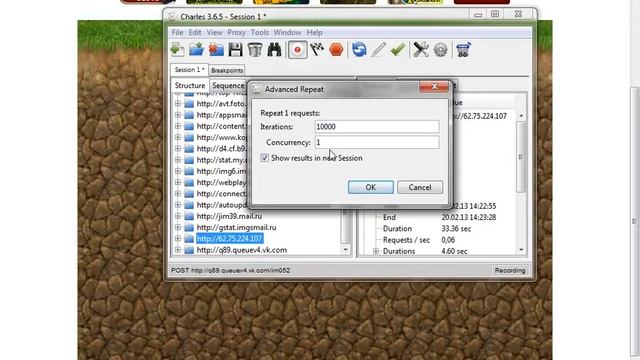Select the Structure view tab
Screen dimensions: 640x360
(x=190, y=85)
